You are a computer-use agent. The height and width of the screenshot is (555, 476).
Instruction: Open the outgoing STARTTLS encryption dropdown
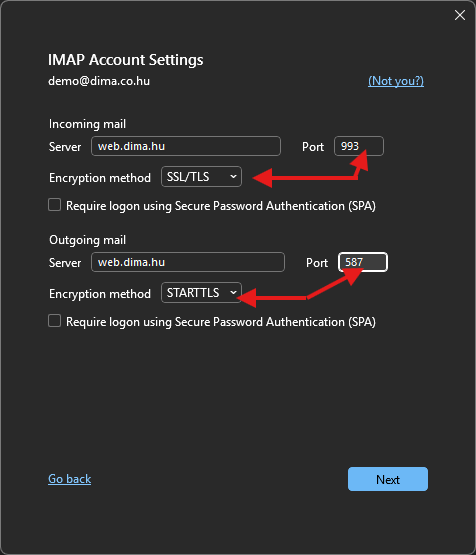click(201, 293)
